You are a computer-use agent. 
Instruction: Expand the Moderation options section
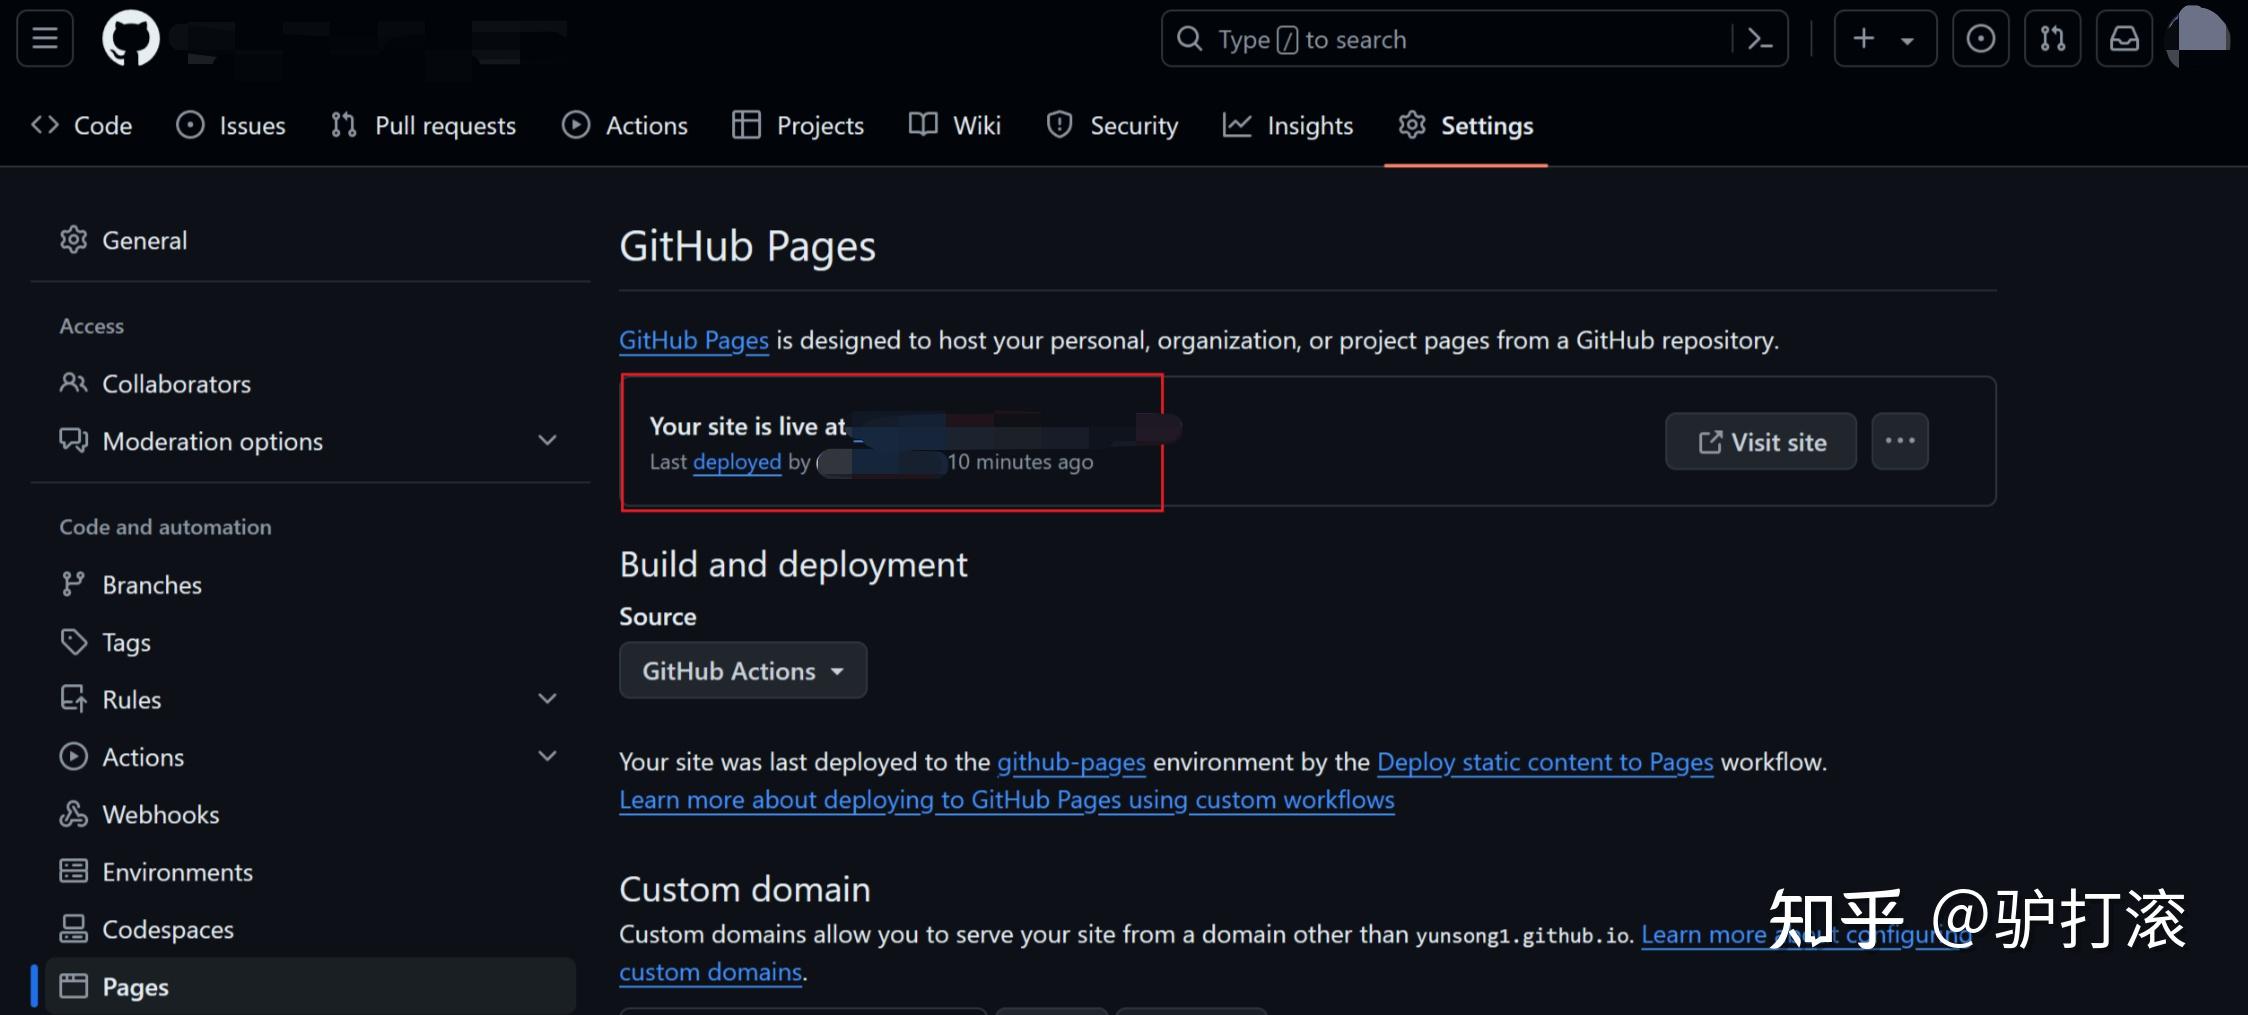pos(546,441)
